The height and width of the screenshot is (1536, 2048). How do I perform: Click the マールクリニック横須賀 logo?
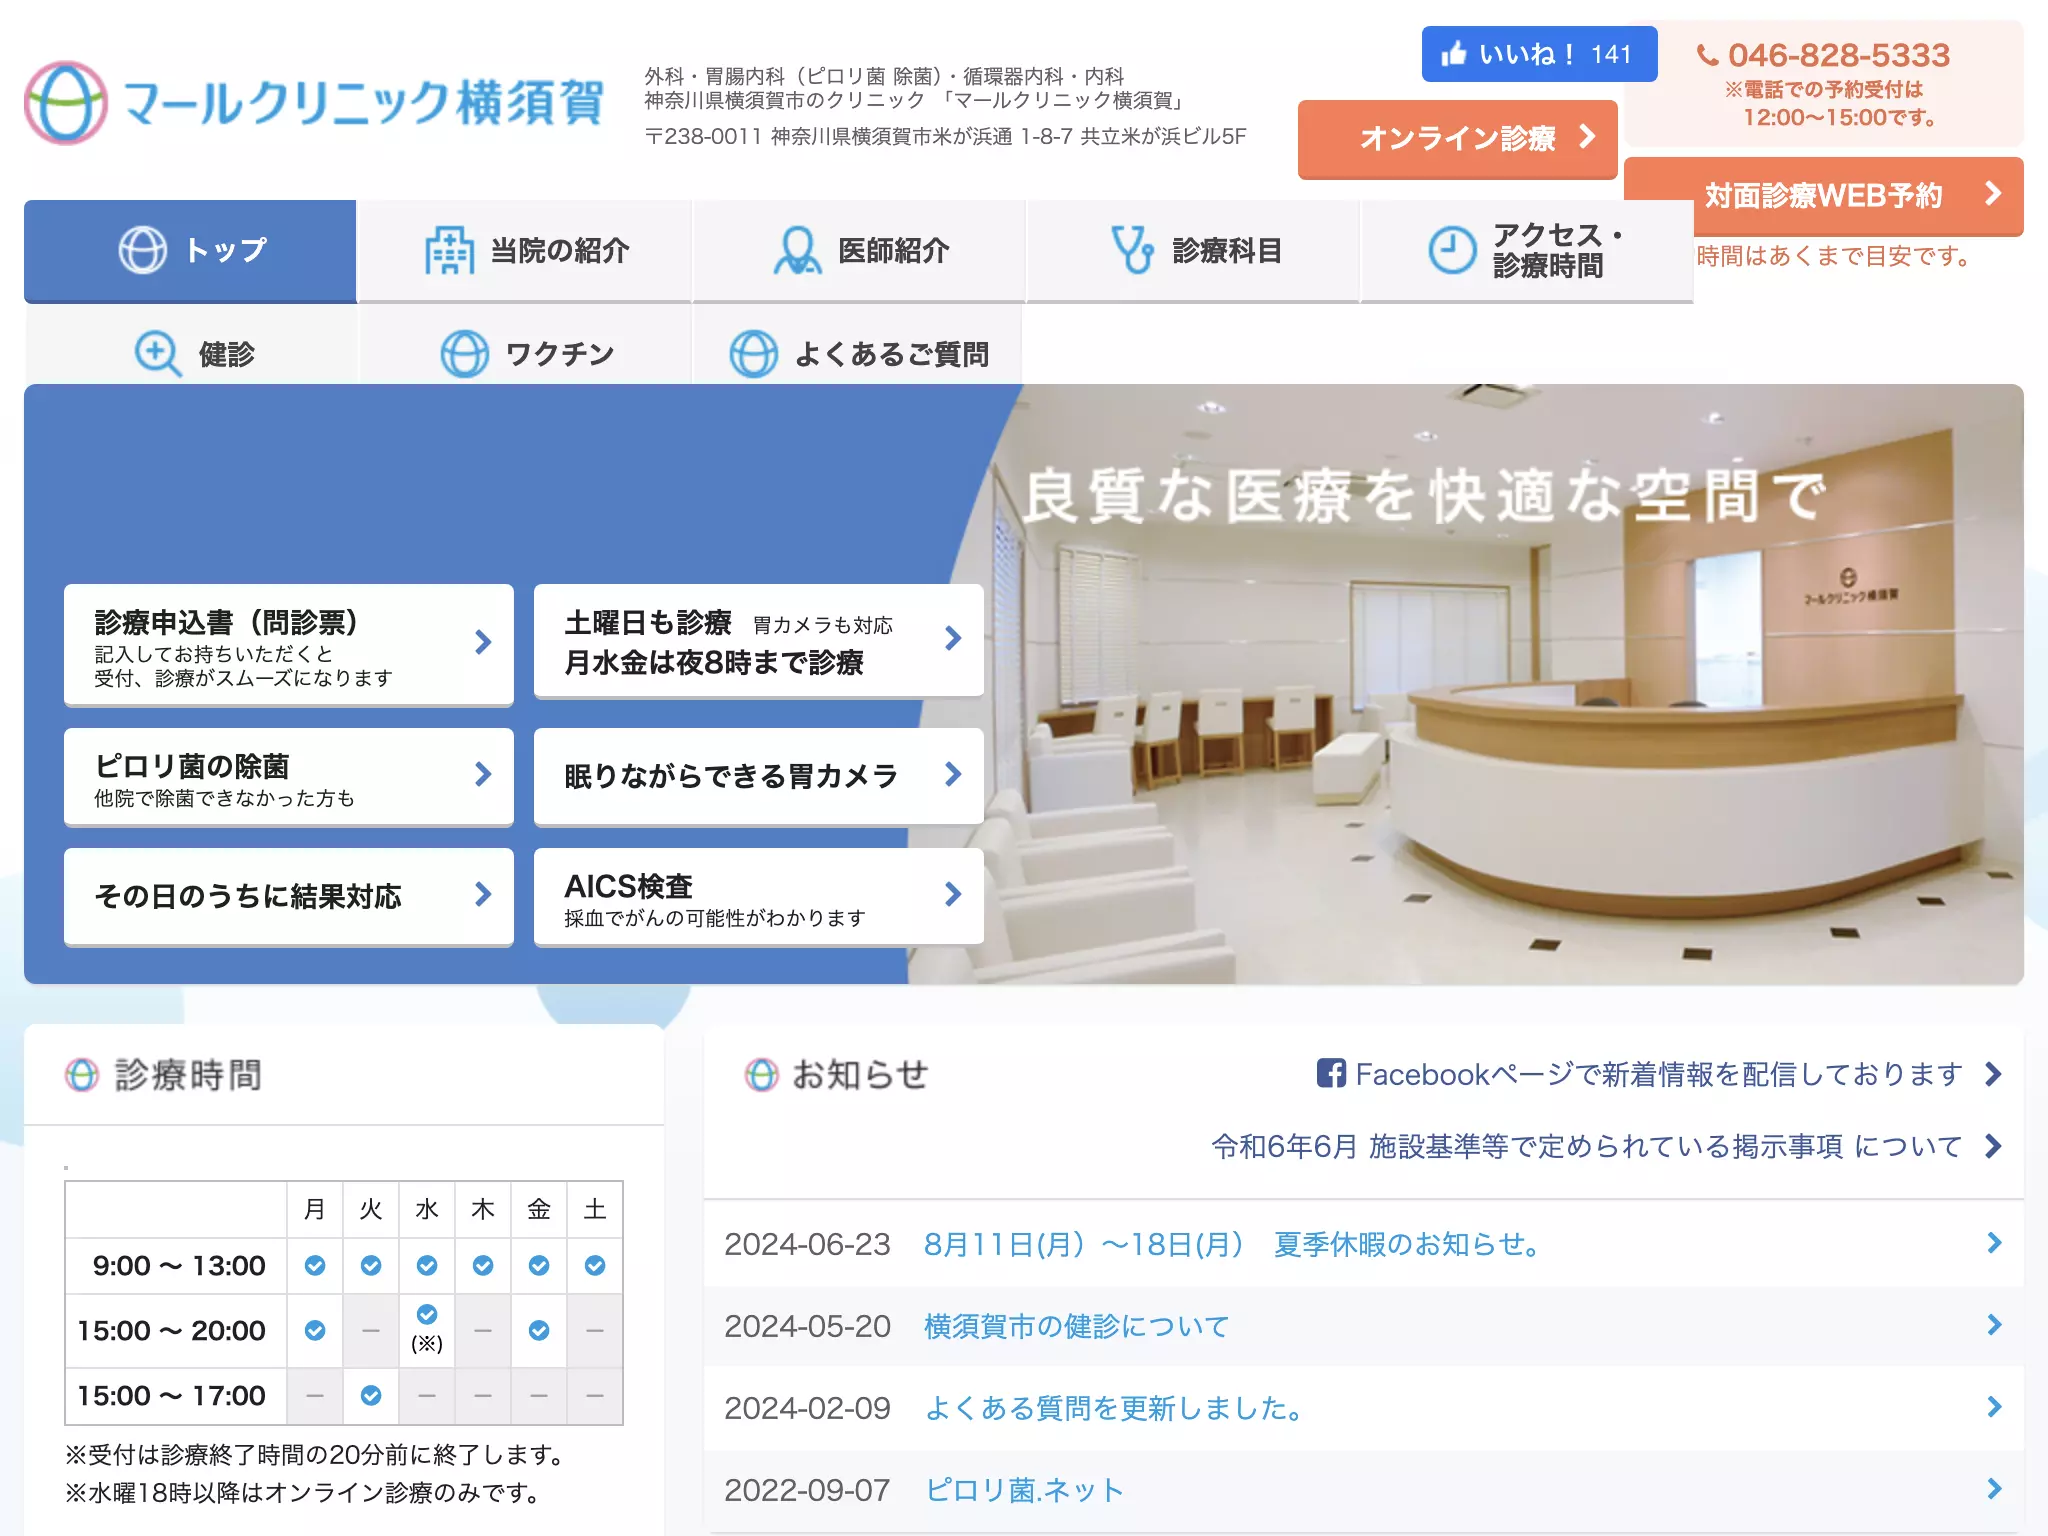coord(314,102)
